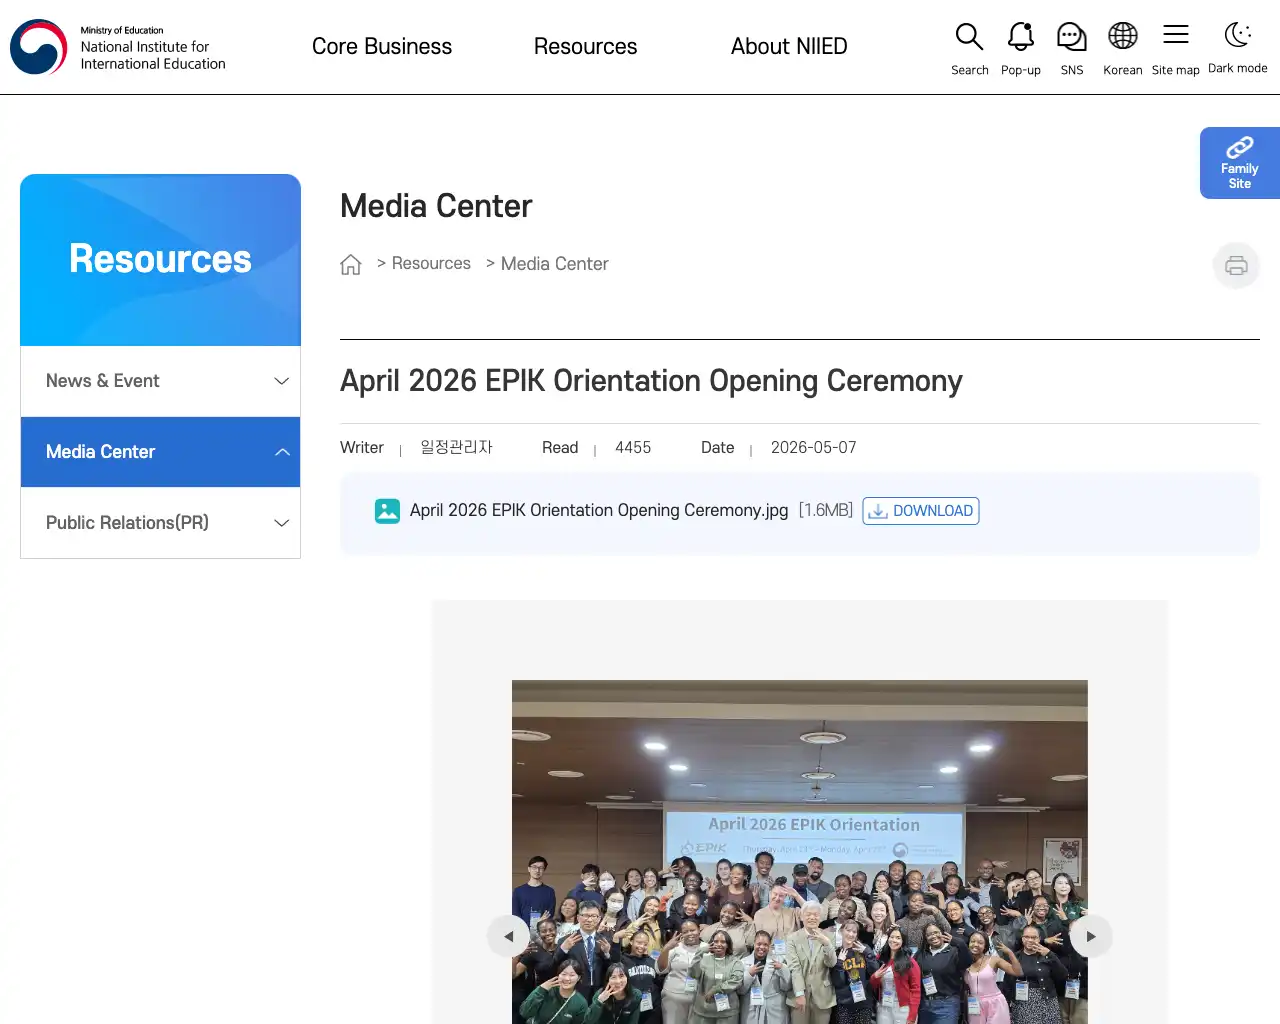
Task: Expand Public Relations(PR) sidebar section
Action: click(160, 523)
